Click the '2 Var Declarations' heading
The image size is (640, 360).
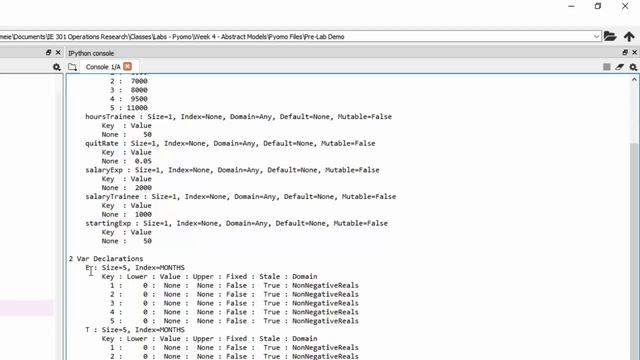tap(106, 259)
